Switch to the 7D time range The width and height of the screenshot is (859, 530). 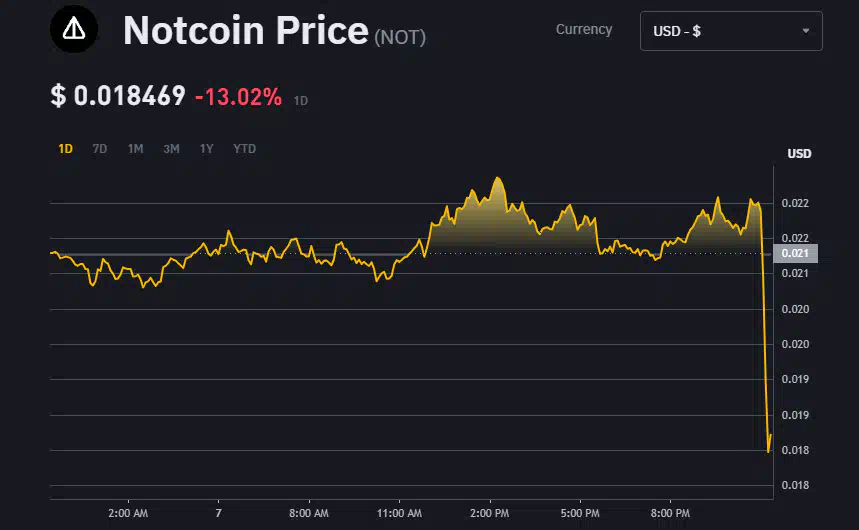tap(100, 149)
